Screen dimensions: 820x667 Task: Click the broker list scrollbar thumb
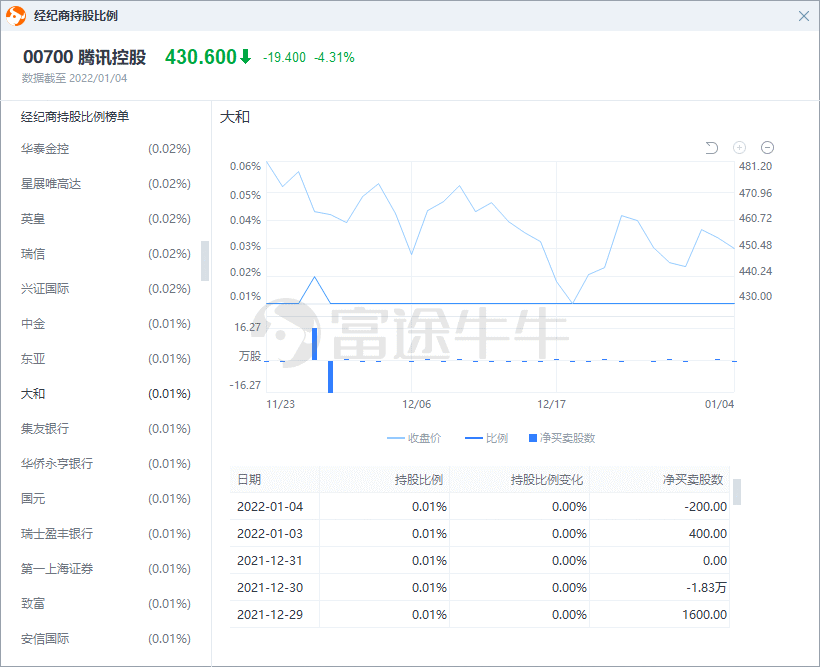[205, 260]
